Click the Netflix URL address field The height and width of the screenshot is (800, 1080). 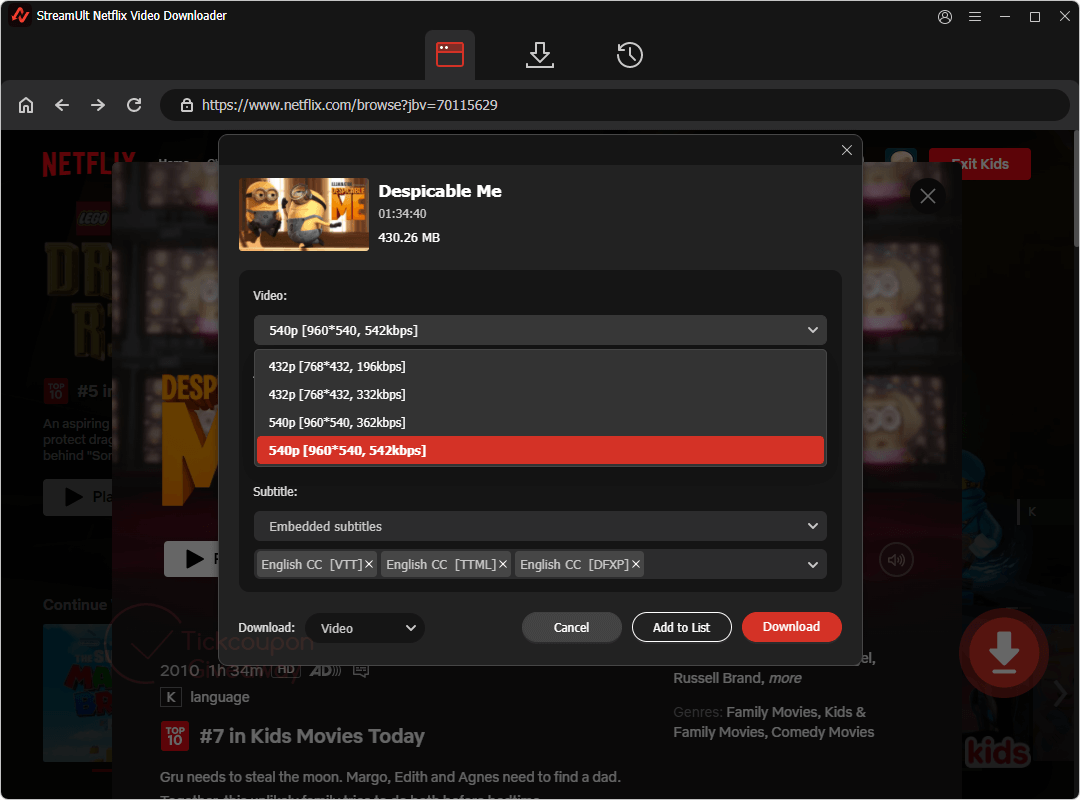pos(614,105)
